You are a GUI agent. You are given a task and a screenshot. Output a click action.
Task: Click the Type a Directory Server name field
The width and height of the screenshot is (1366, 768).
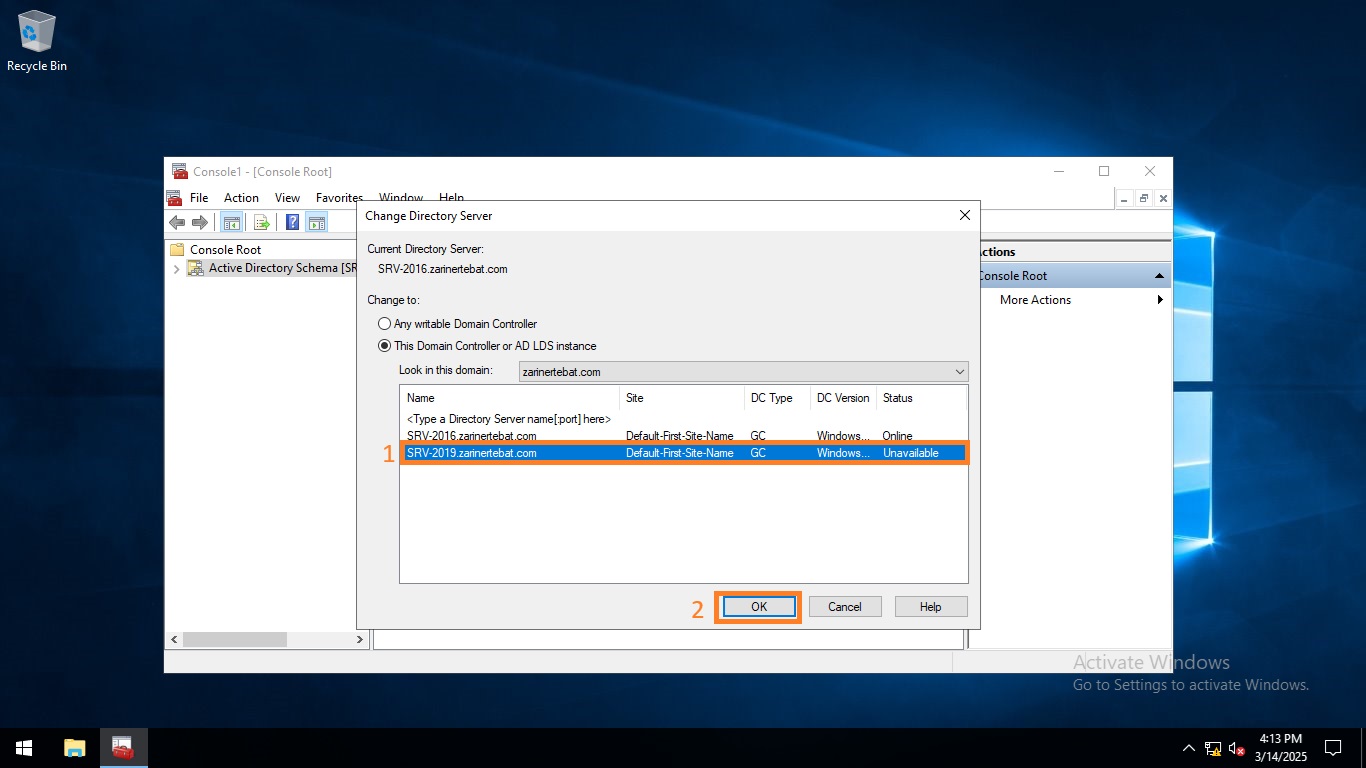tap(509, 419)
